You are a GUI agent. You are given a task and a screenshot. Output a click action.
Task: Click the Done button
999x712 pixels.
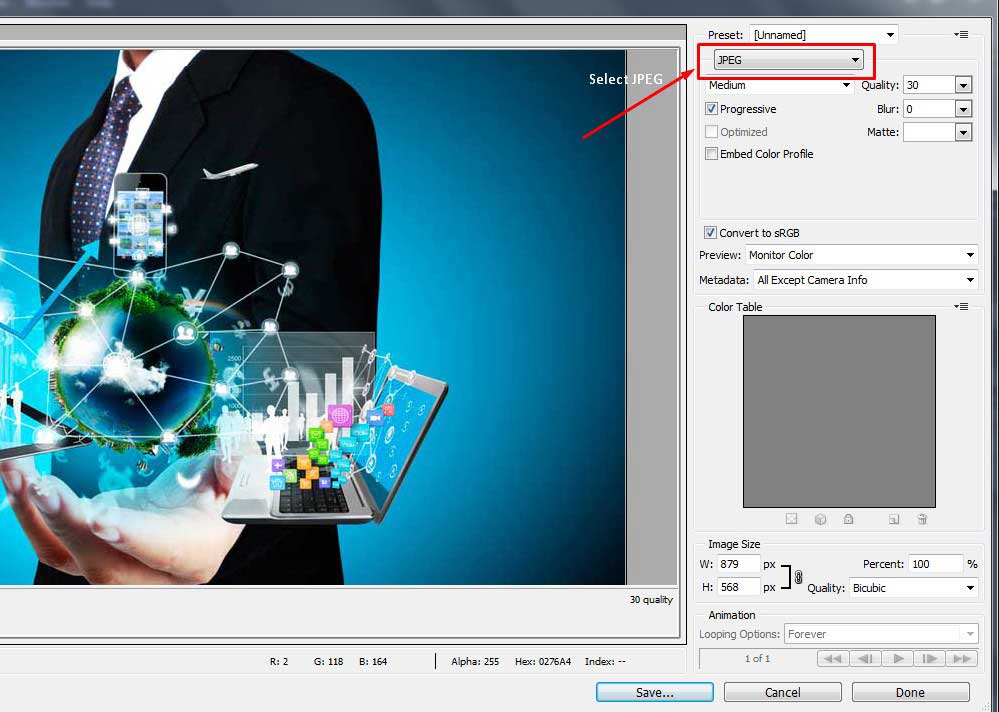[910, 692]
